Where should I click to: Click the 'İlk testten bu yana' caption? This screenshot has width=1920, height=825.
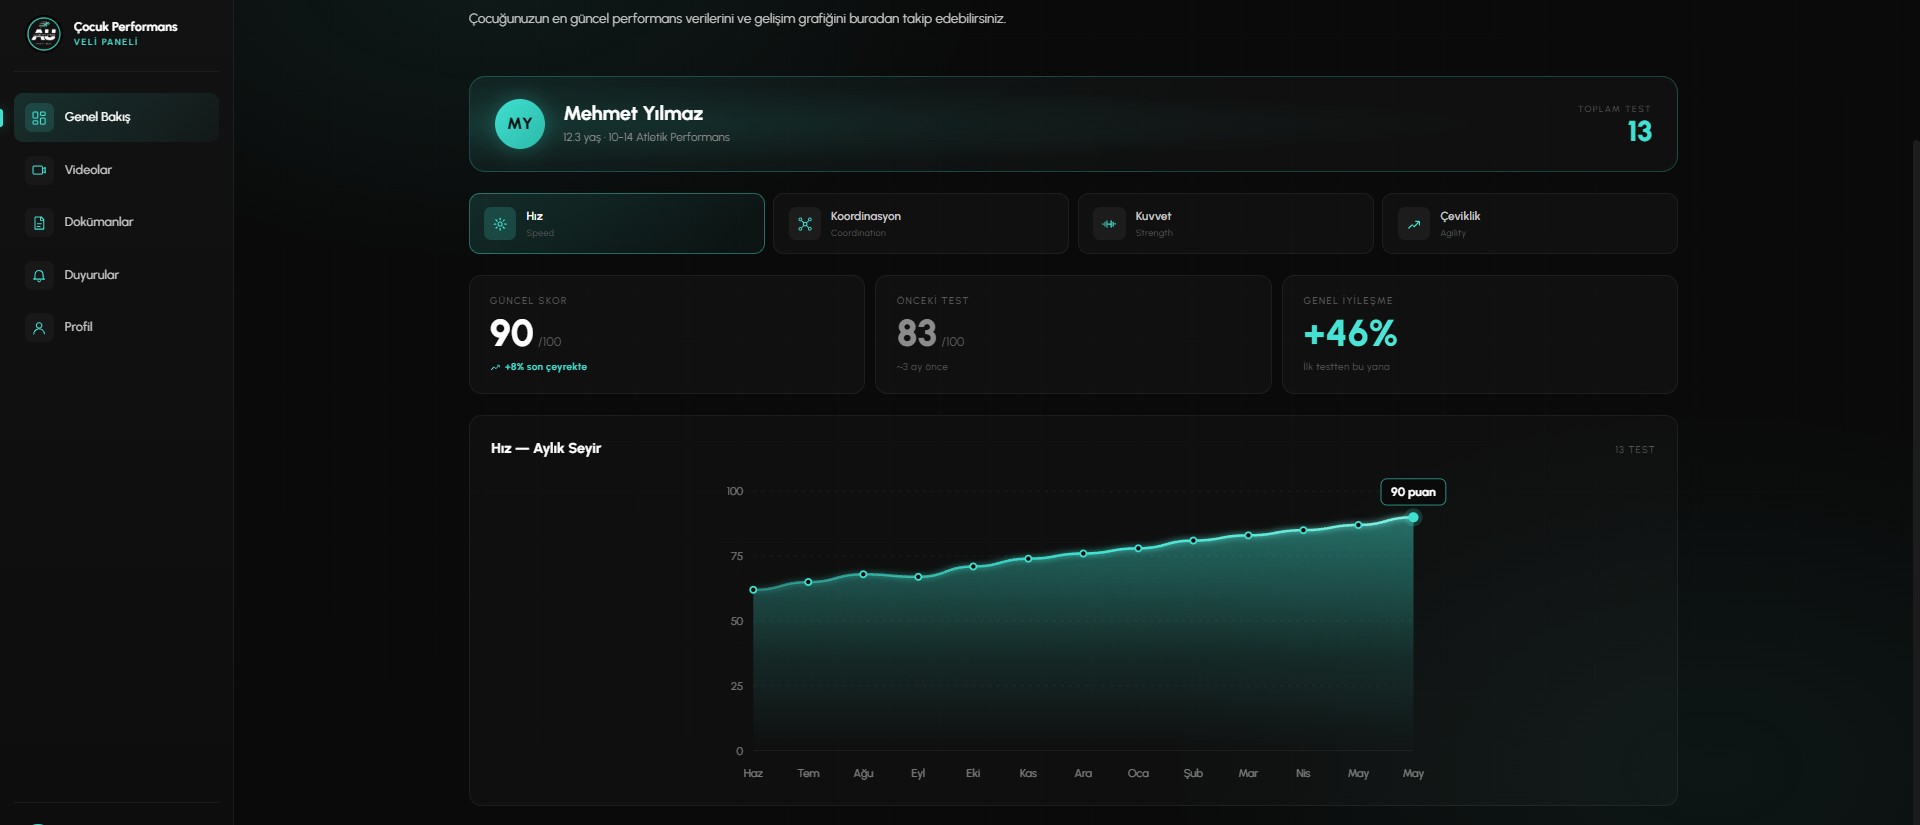click(x=1346, y=367)
